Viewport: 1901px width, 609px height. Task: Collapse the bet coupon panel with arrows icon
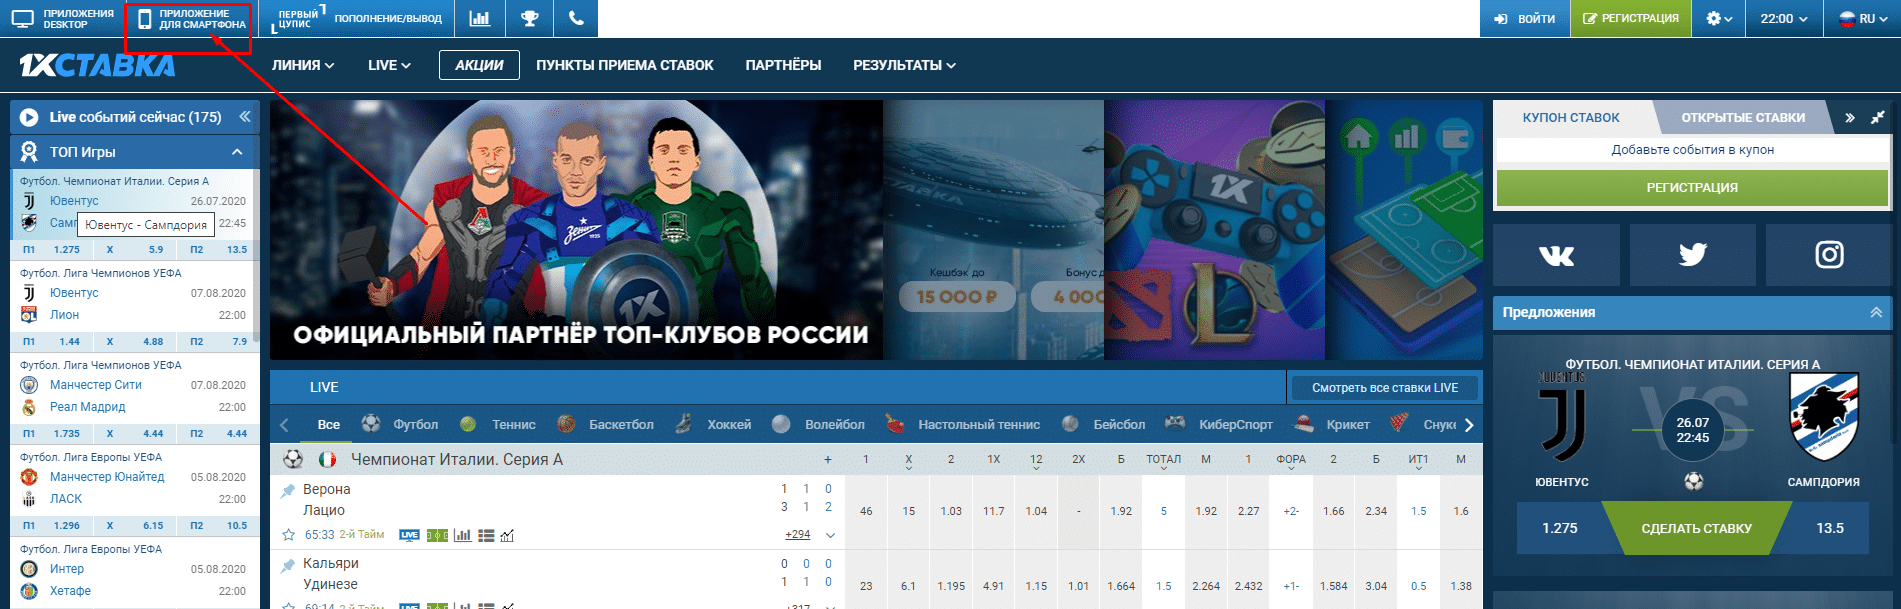tap(1878, 117)
